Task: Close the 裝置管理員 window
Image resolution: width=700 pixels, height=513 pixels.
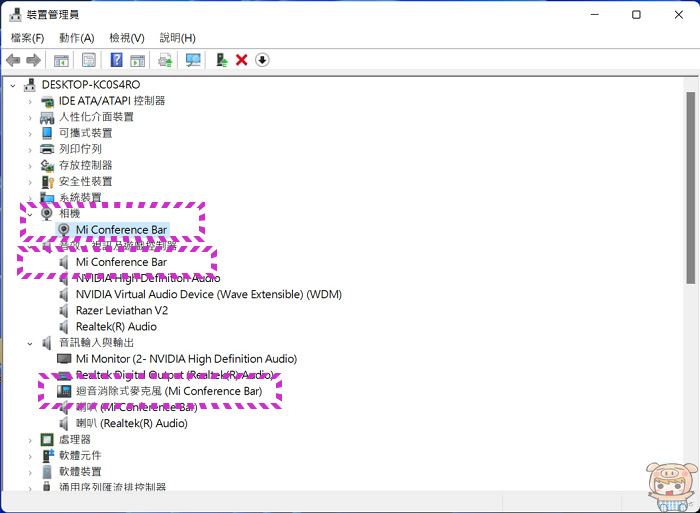Action: click(679, 15)
